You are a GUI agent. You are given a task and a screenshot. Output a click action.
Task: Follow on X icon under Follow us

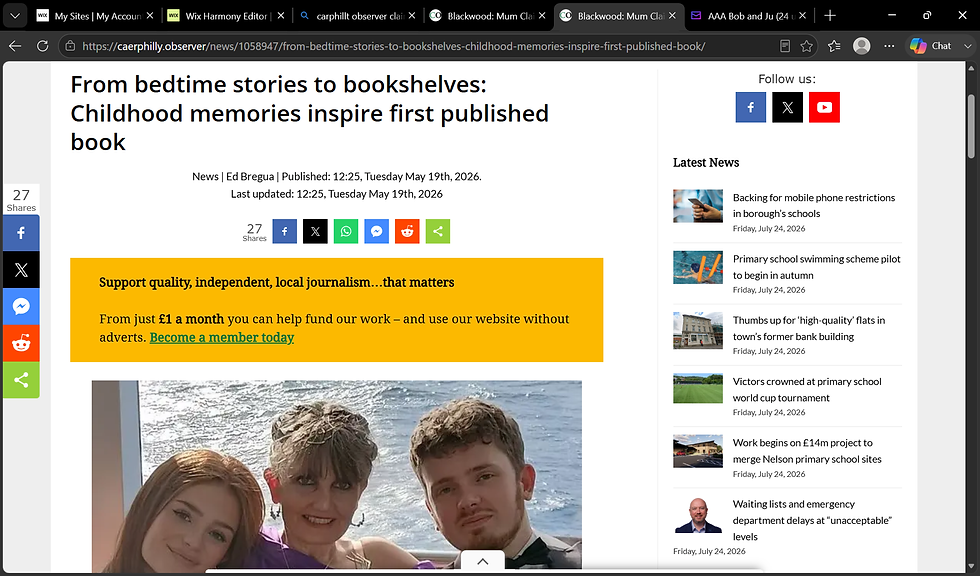point(788,107)
